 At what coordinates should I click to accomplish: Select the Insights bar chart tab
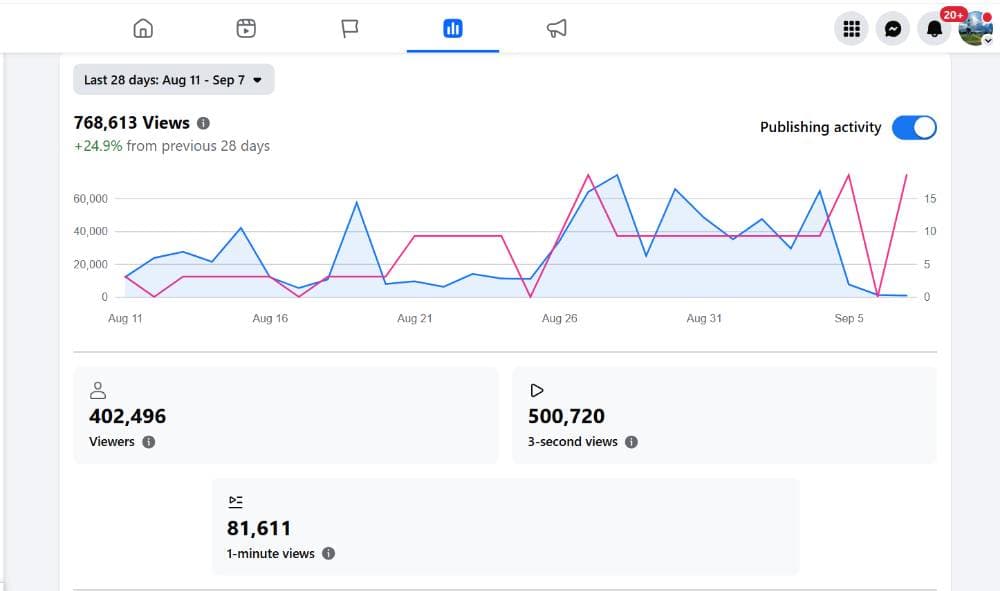pos(453,28)
